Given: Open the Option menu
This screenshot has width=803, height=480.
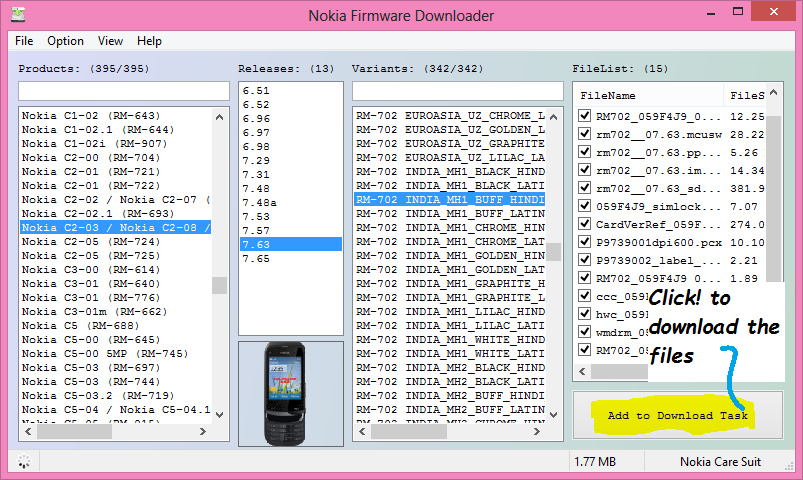Looking at the screenshot, I should [x=65, y=41].
